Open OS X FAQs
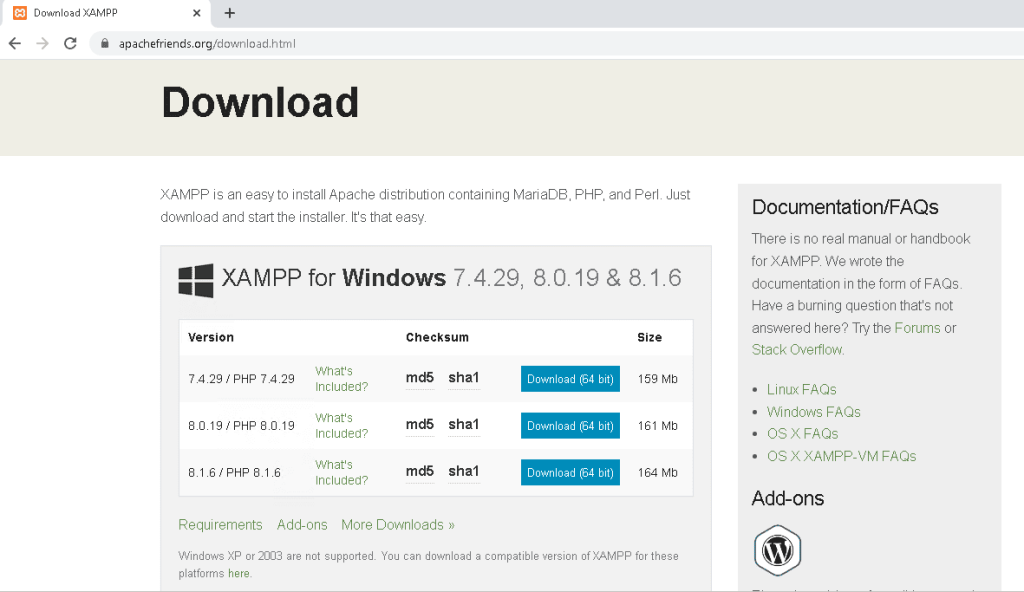 tap(802, 434)
